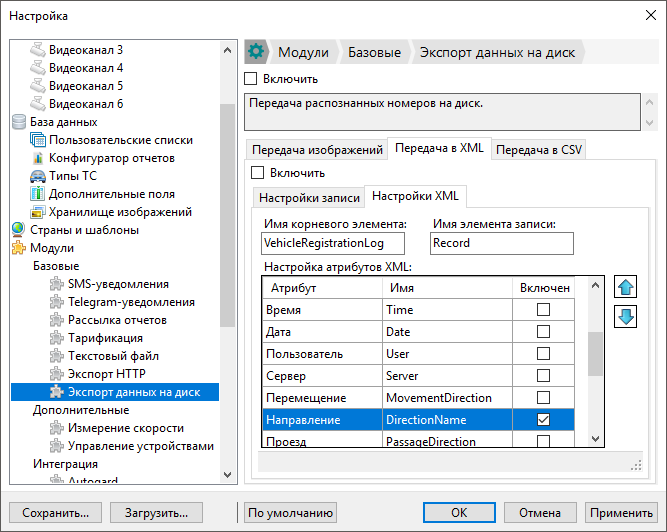Toggle the Включен checkbox for Время attribute
Viewport: 667px width, 532px height.
click(543, 310)
